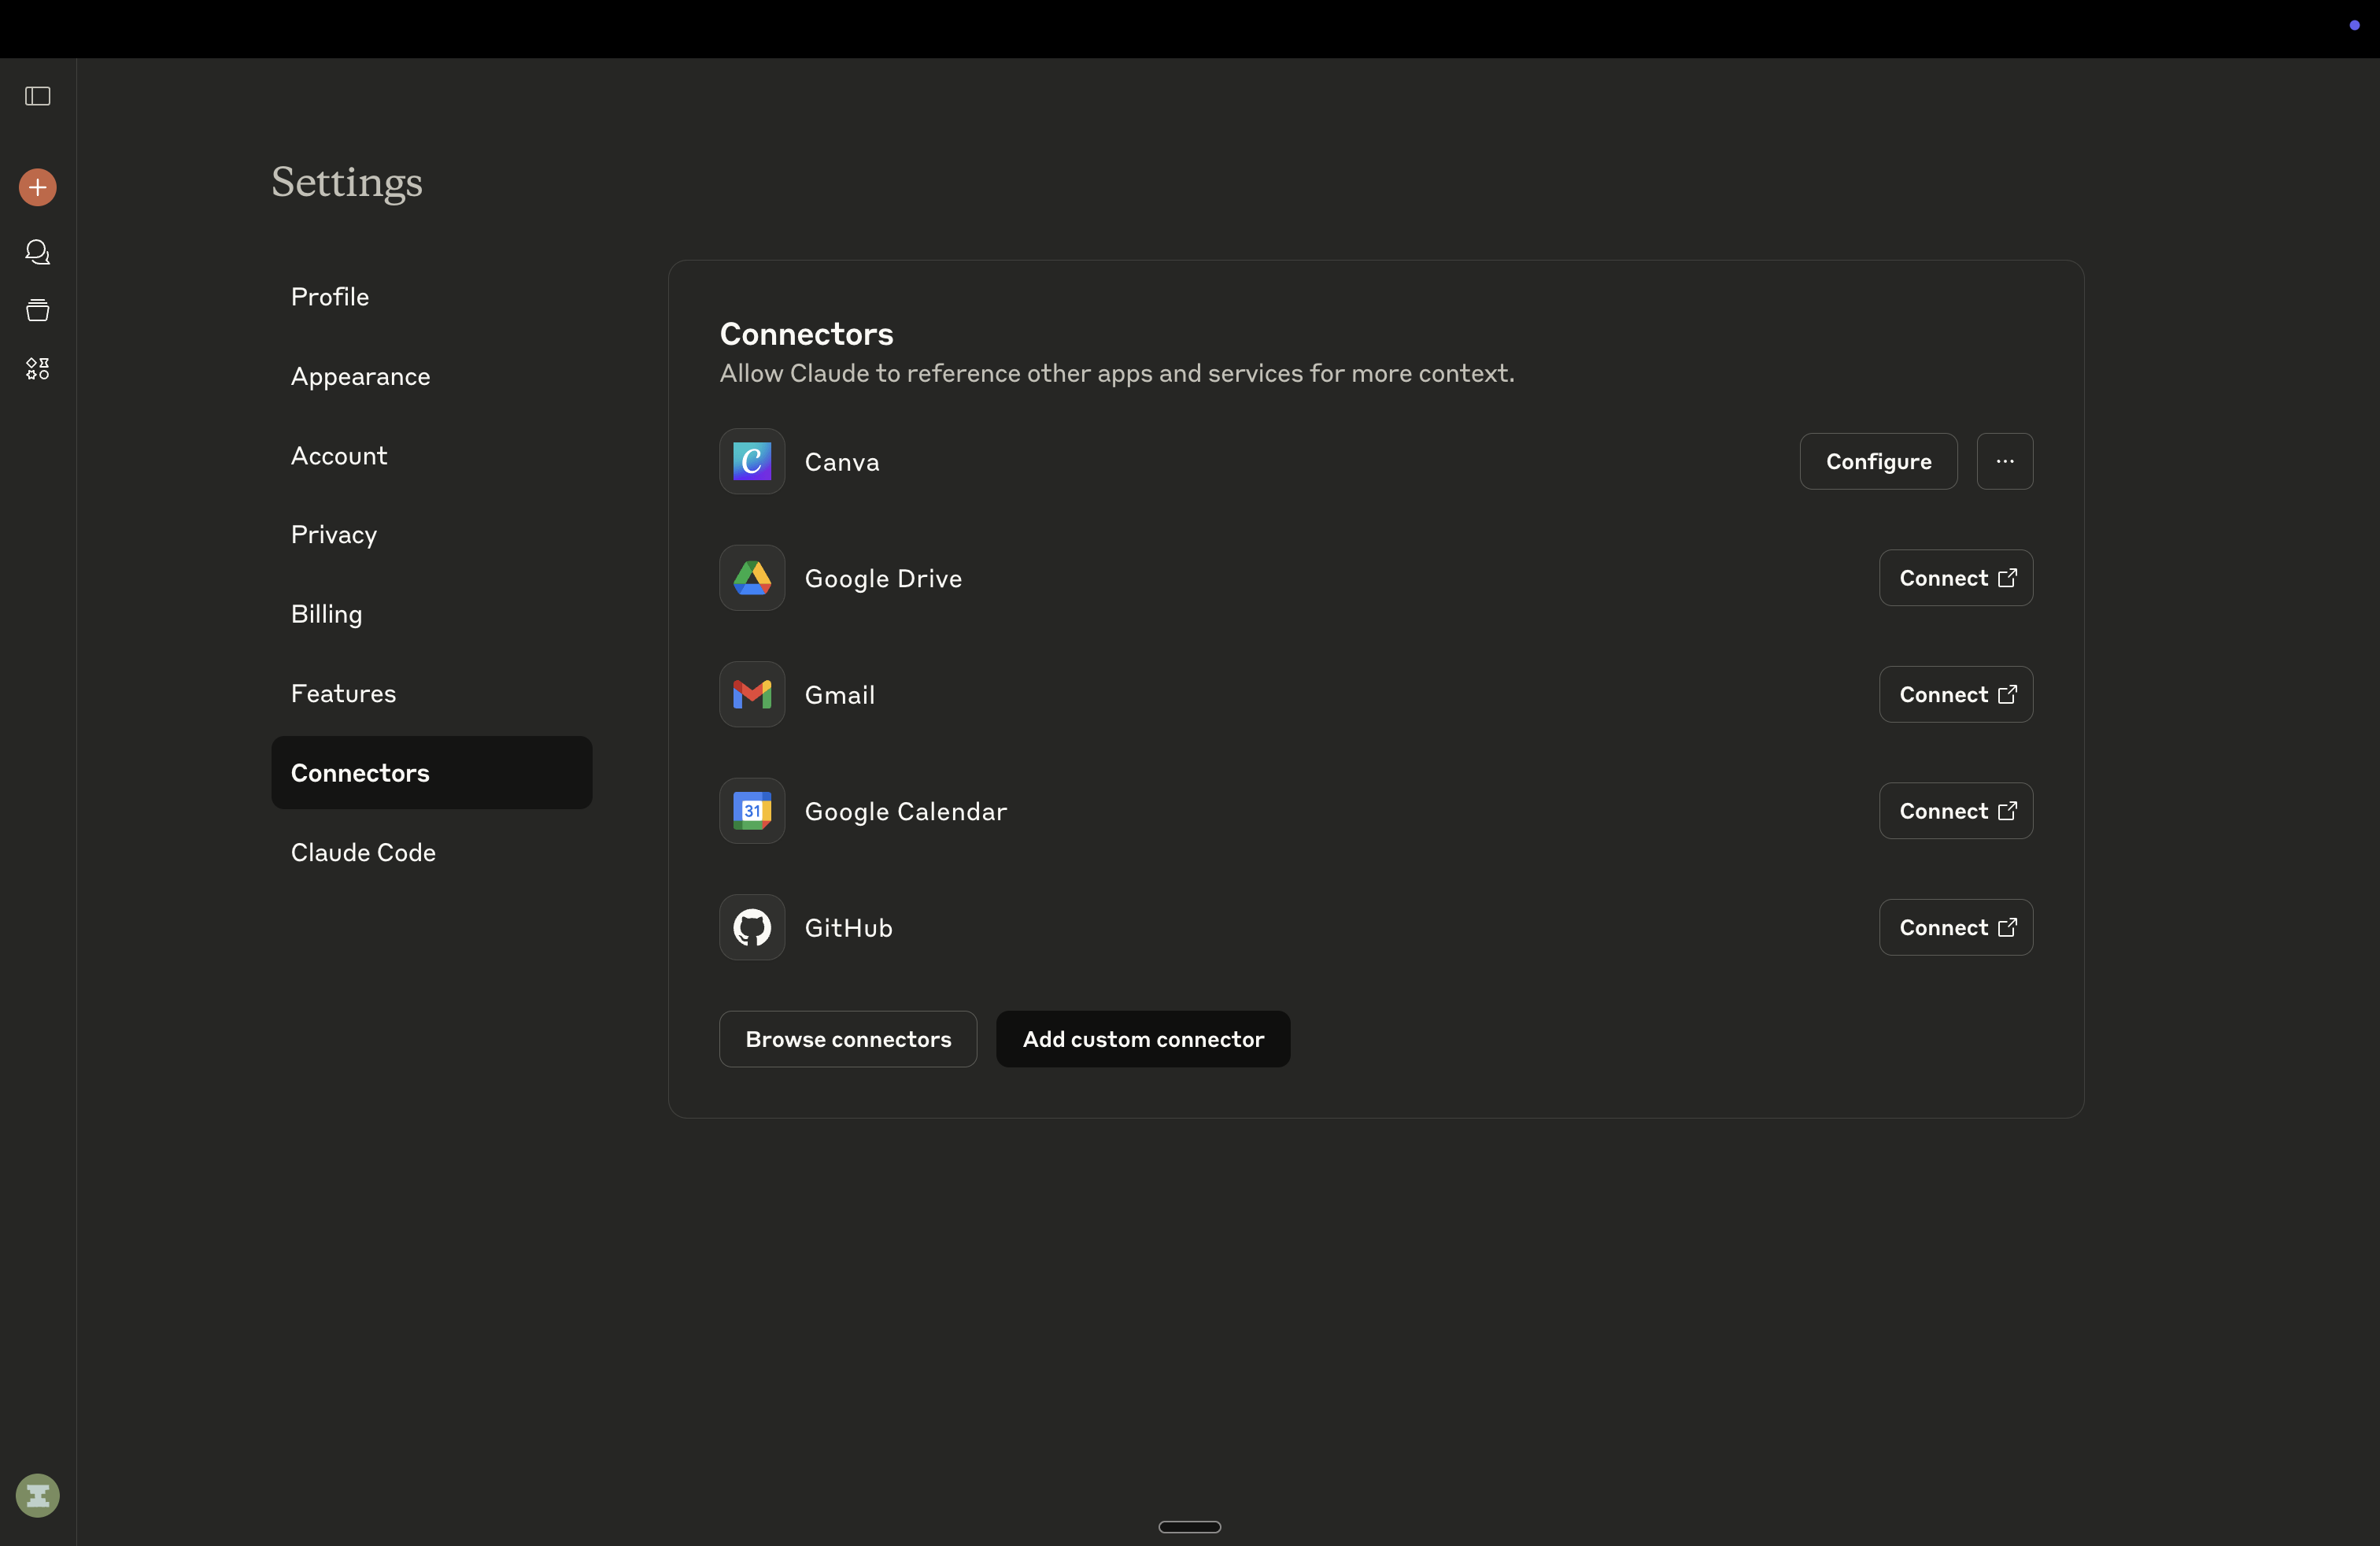
Task: Click Browse connectors button
Action: pos(848,1039)
